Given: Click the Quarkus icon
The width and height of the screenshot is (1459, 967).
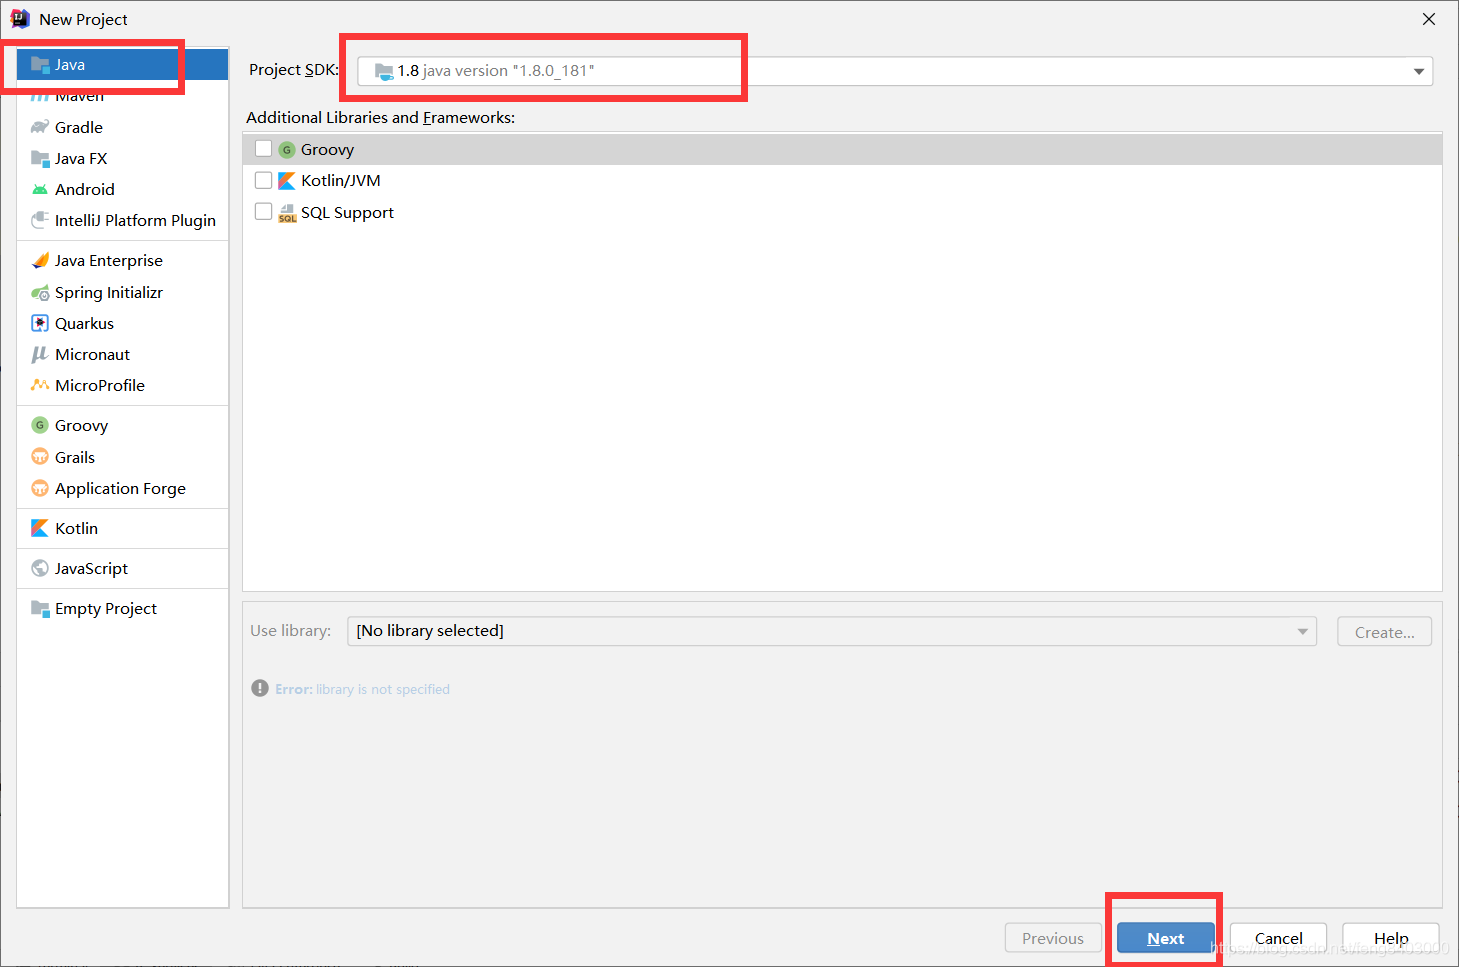Looking at the screenshot, I should tap(40, 323).
